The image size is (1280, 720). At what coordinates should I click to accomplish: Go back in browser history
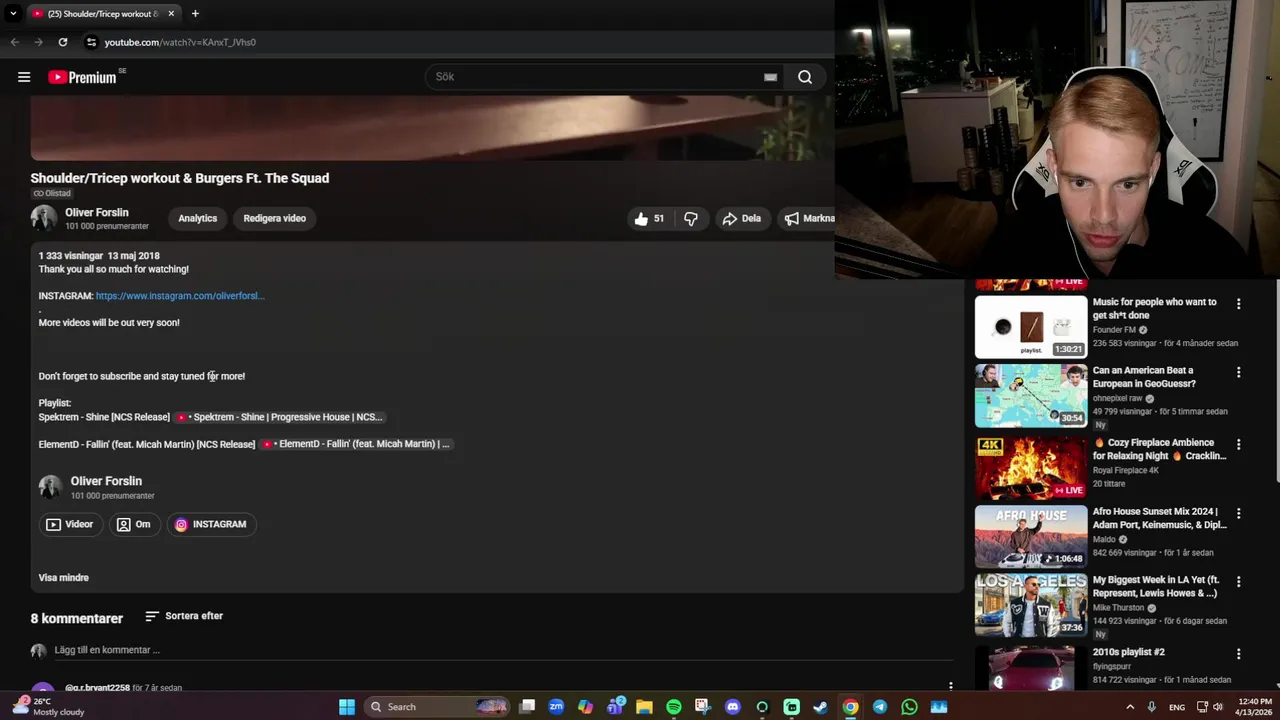(15, 42)
